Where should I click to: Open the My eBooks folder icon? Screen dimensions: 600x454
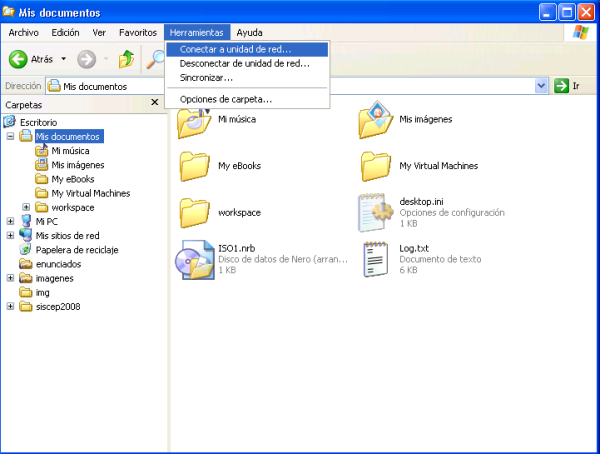pyautogui.click(x=193, y=166)
